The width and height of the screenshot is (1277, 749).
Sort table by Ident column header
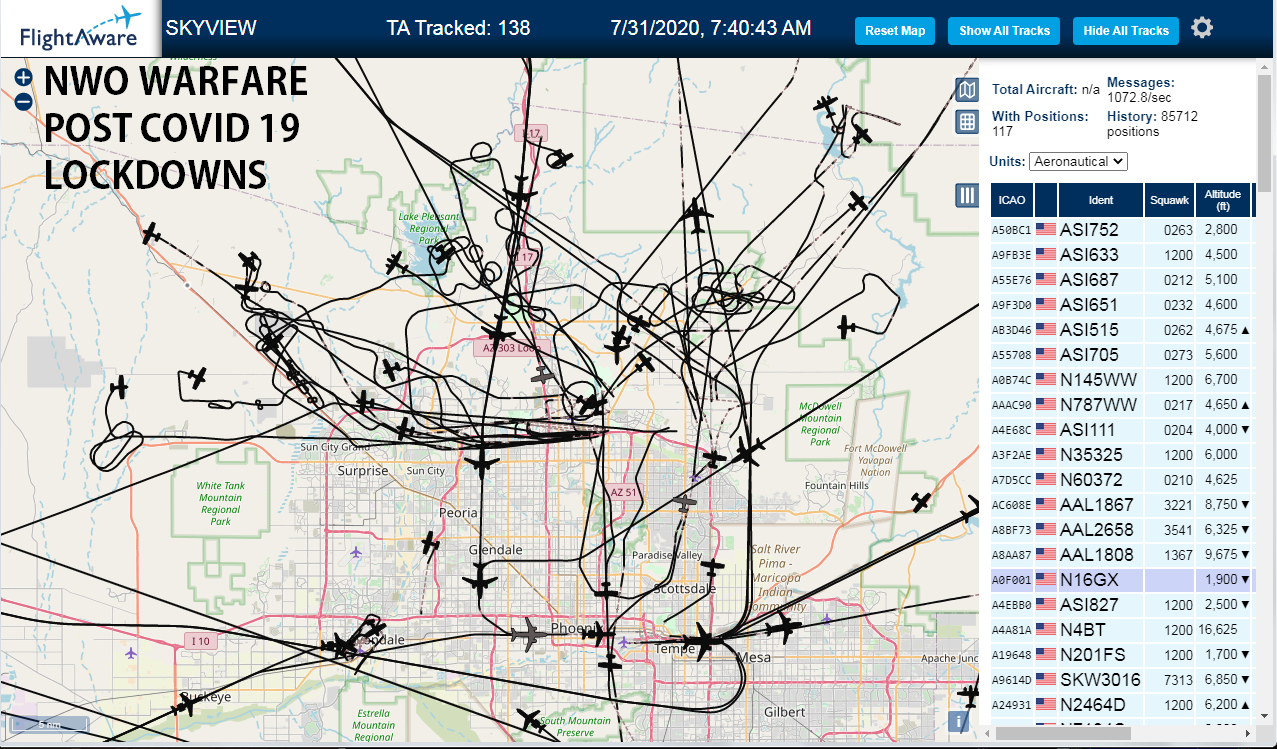tap(1101, 200)
